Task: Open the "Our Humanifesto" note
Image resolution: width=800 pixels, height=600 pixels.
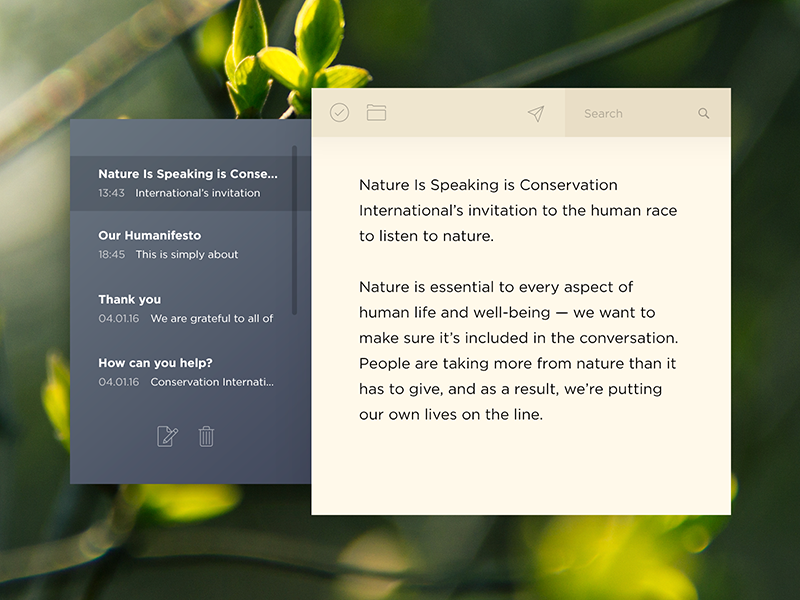Action: coord(150,236)
